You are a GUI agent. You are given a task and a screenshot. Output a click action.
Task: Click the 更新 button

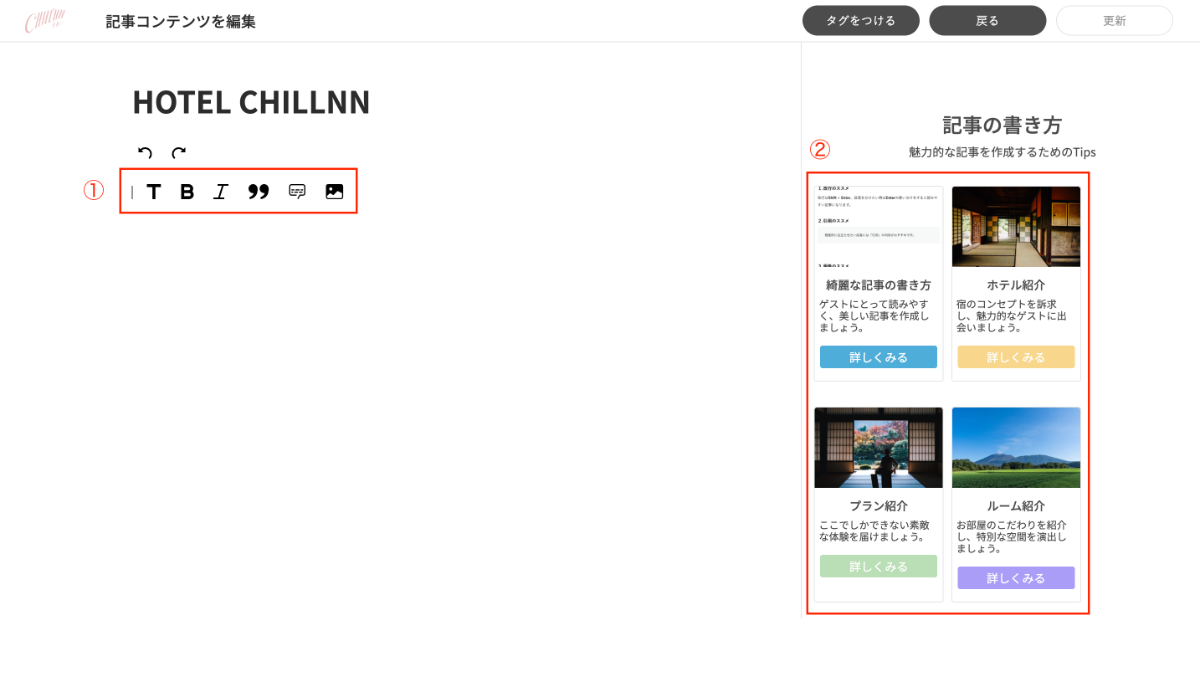pos(1114,21)
